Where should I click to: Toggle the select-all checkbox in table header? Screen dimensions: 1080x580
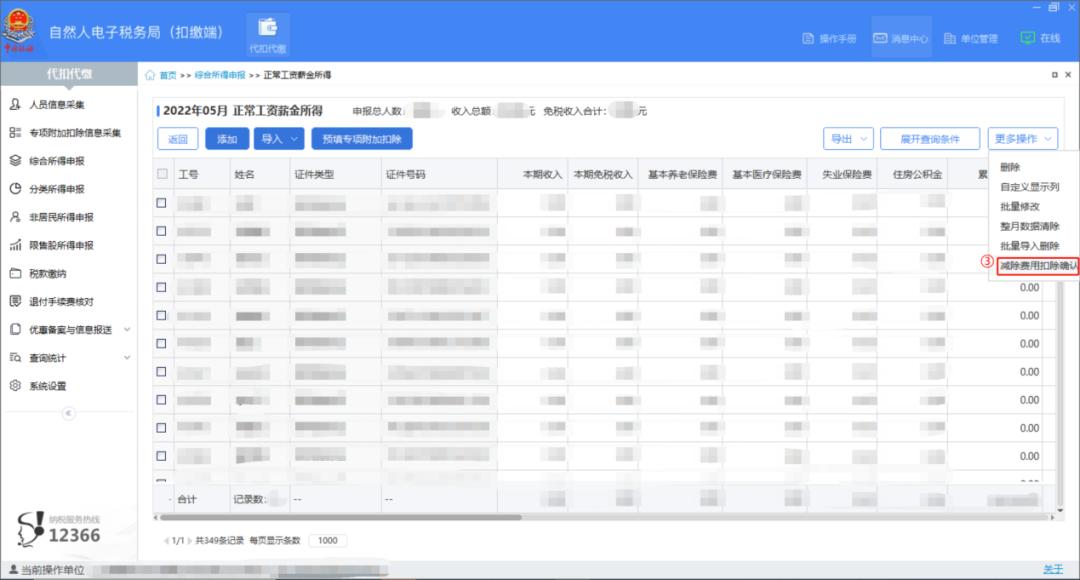pyautogui.click(x=162, y=174)
